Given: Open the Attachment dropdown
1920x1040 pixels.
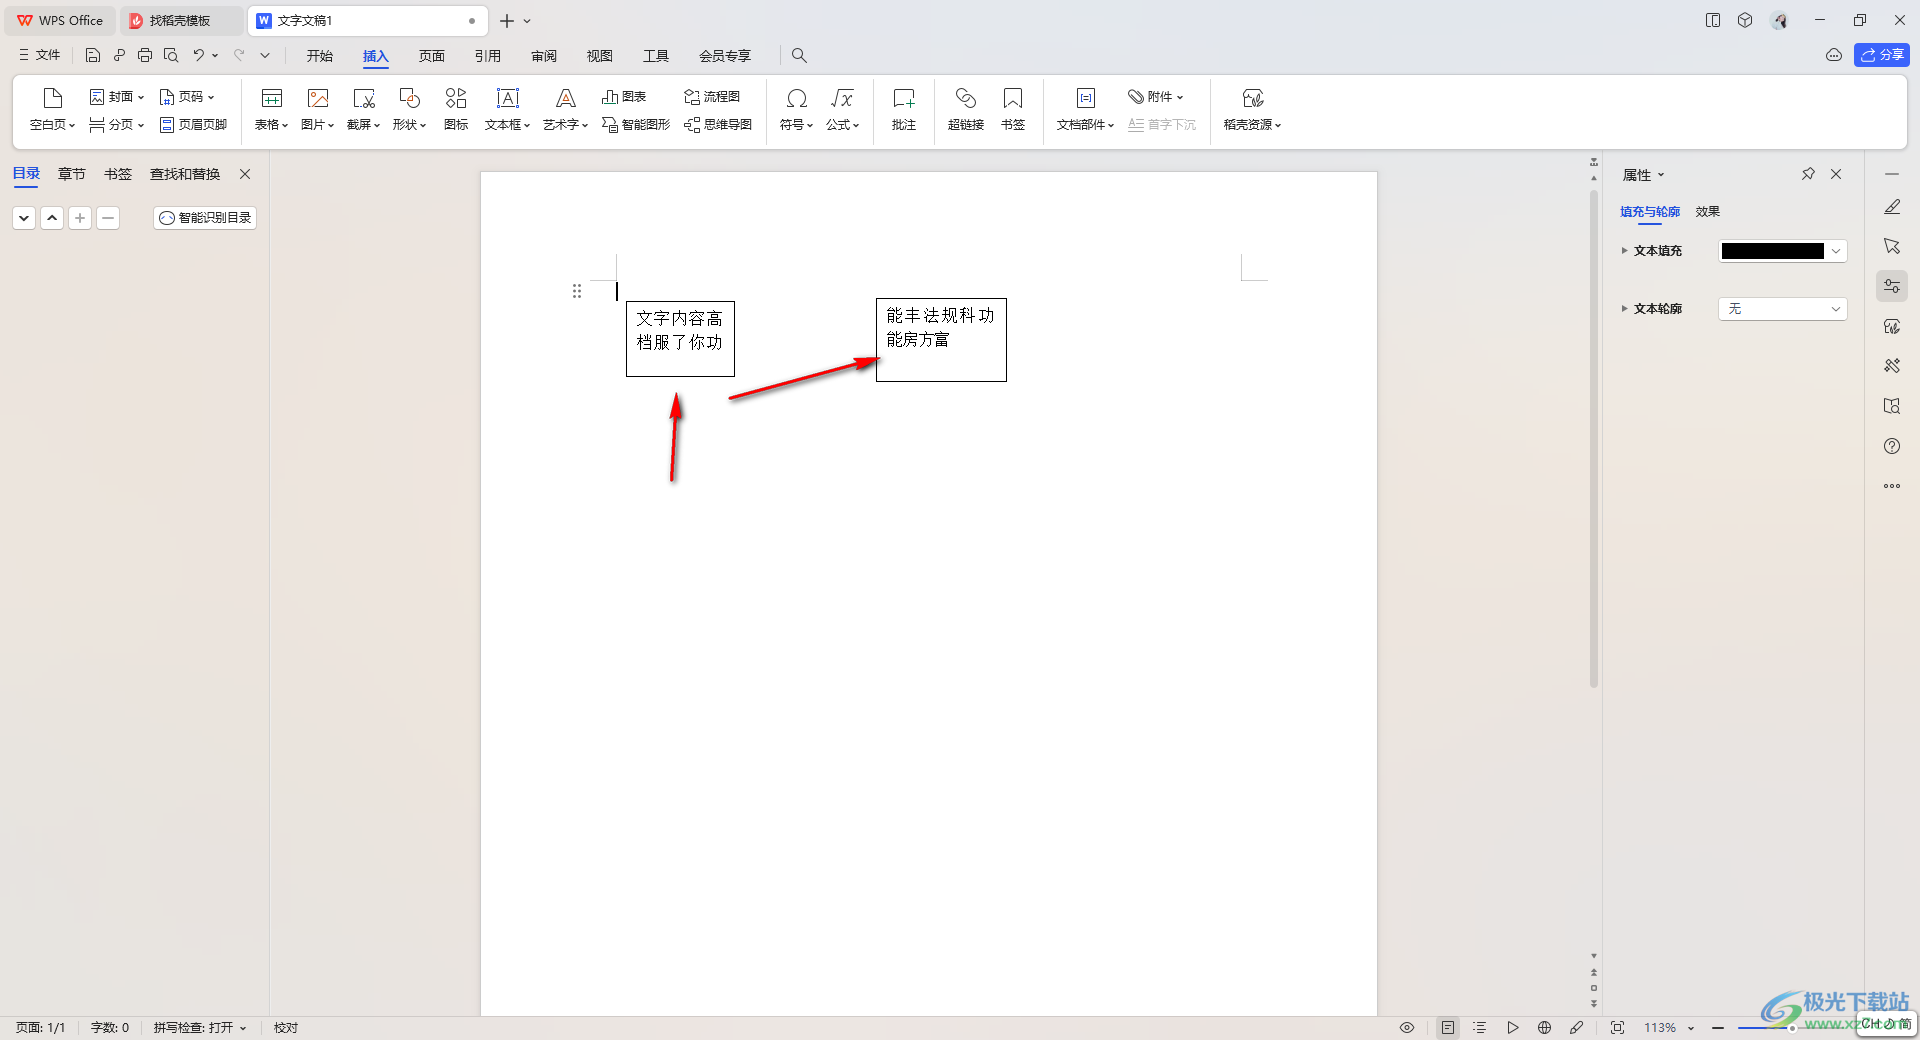Looking at the screenshot, I should tap(1156, 97).
